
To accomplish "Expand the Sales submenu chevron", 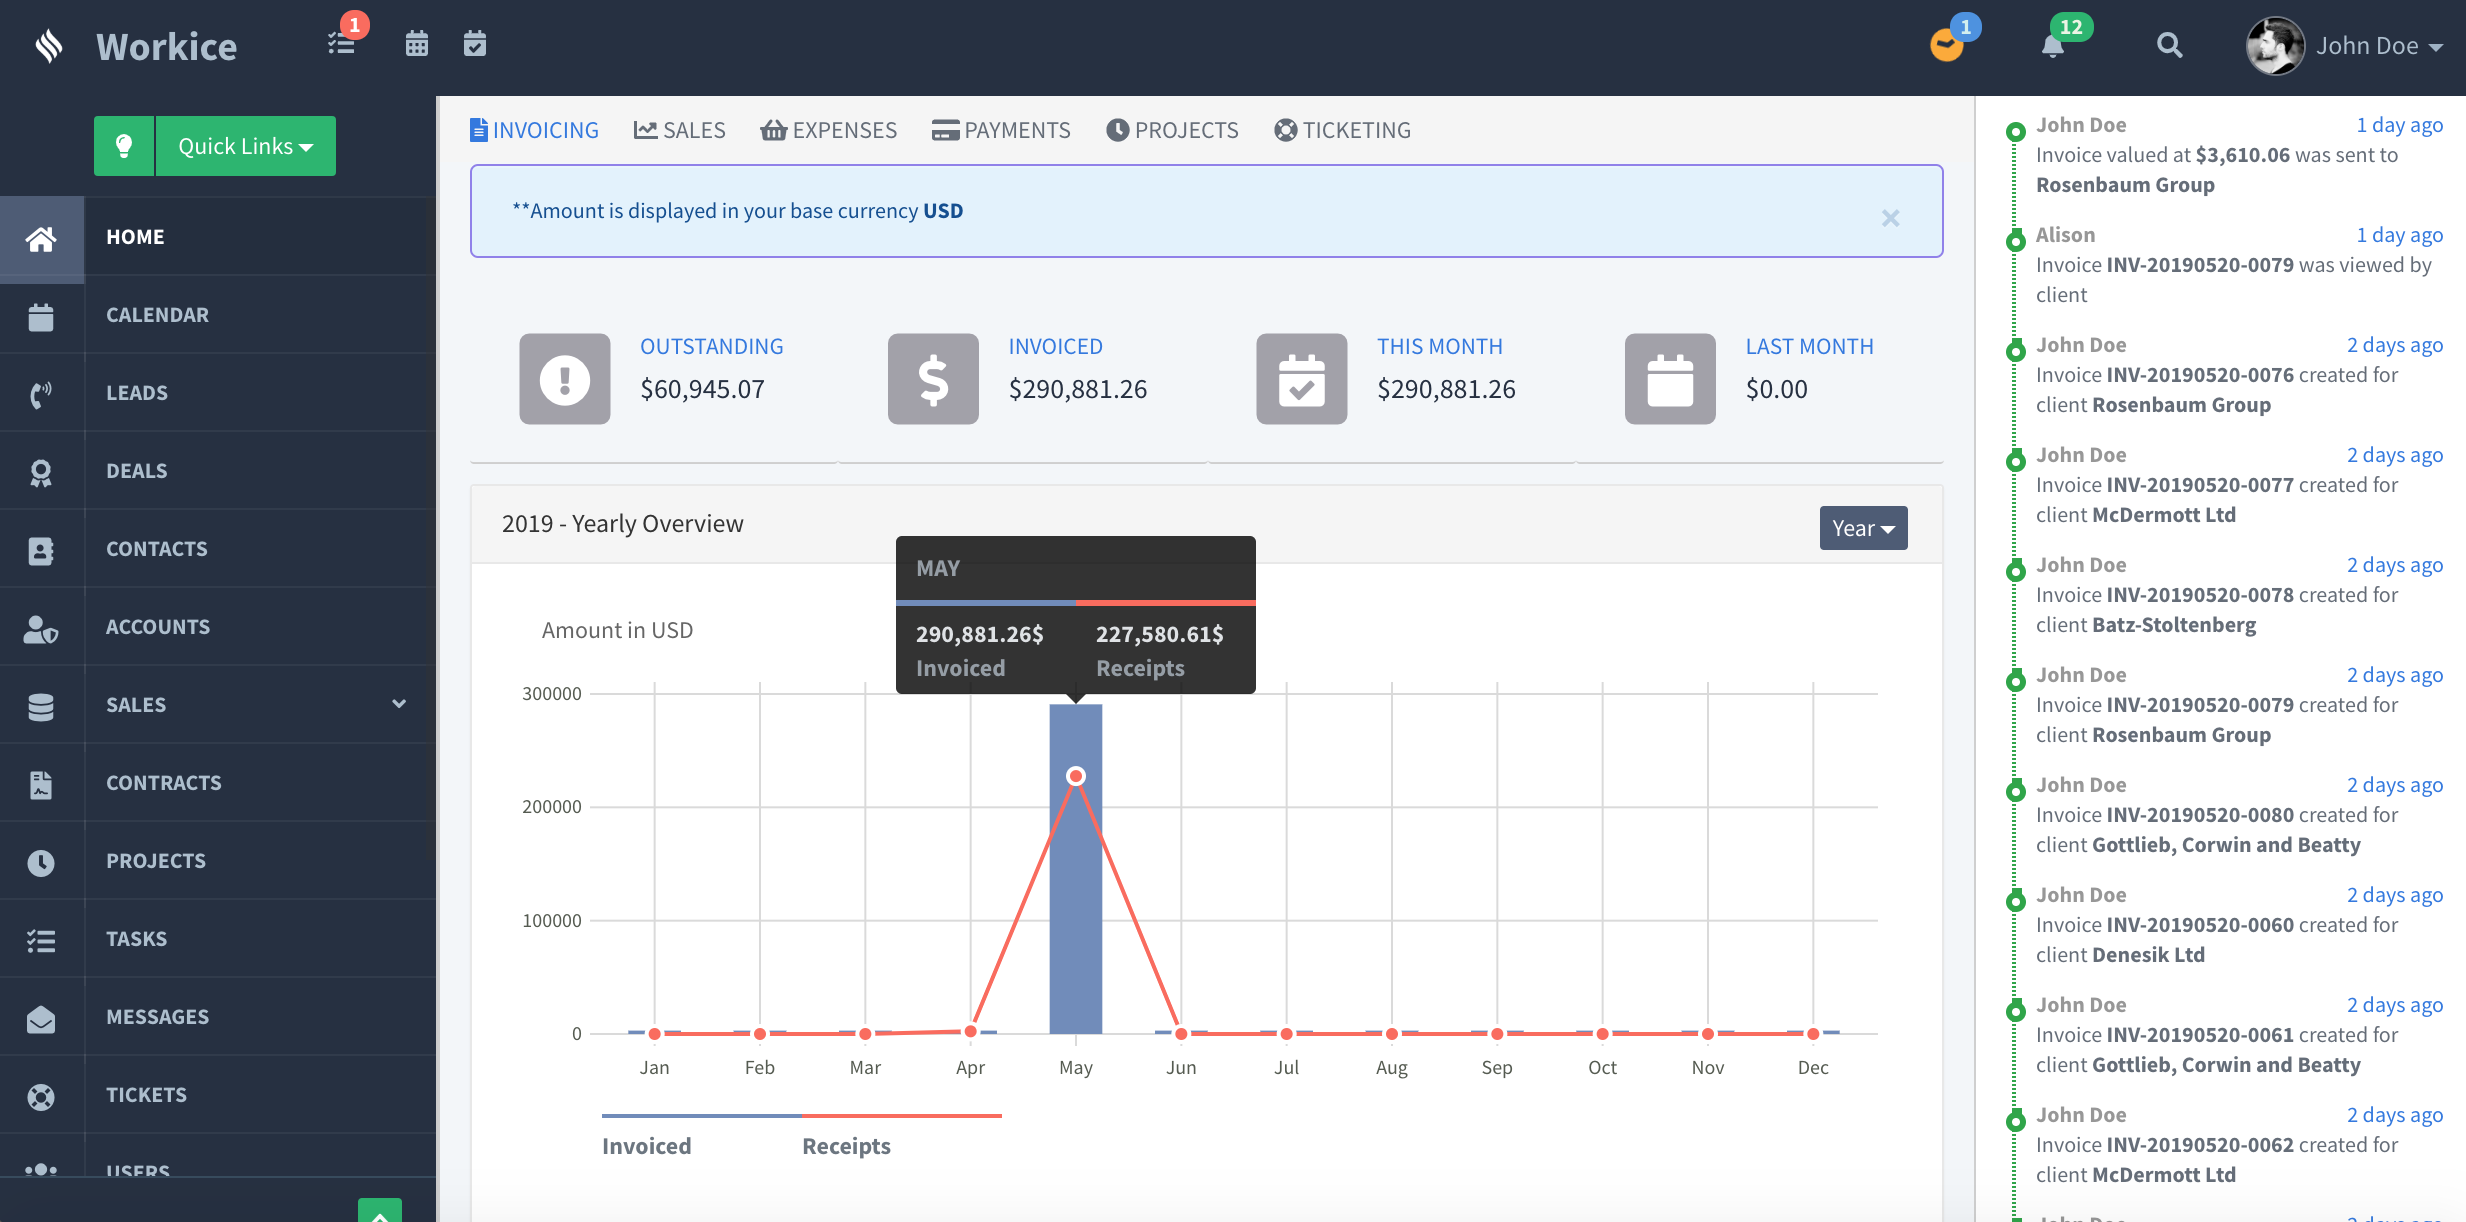I will click(399, 704).
